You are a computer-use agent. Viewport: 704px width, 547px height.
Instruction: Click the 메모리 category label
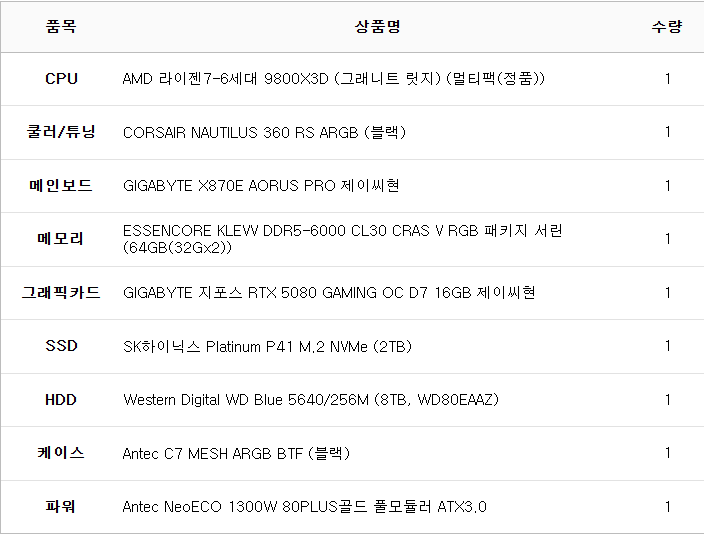(x=61, y=239)
